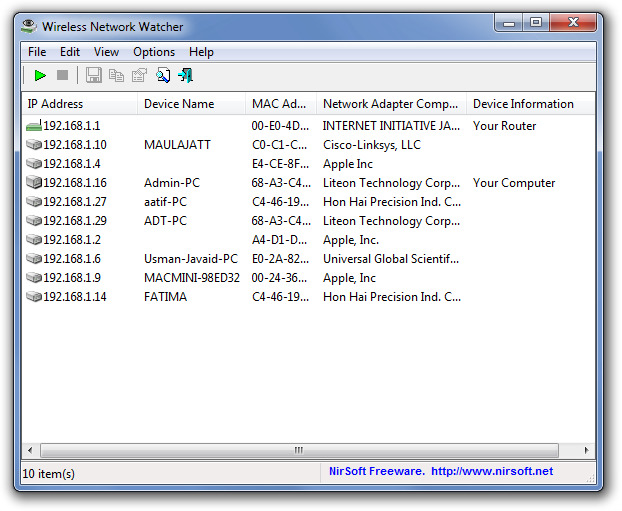Select device icon for 192.168.1.2
This screenshot has height=511, width=622.
point(34,240)
